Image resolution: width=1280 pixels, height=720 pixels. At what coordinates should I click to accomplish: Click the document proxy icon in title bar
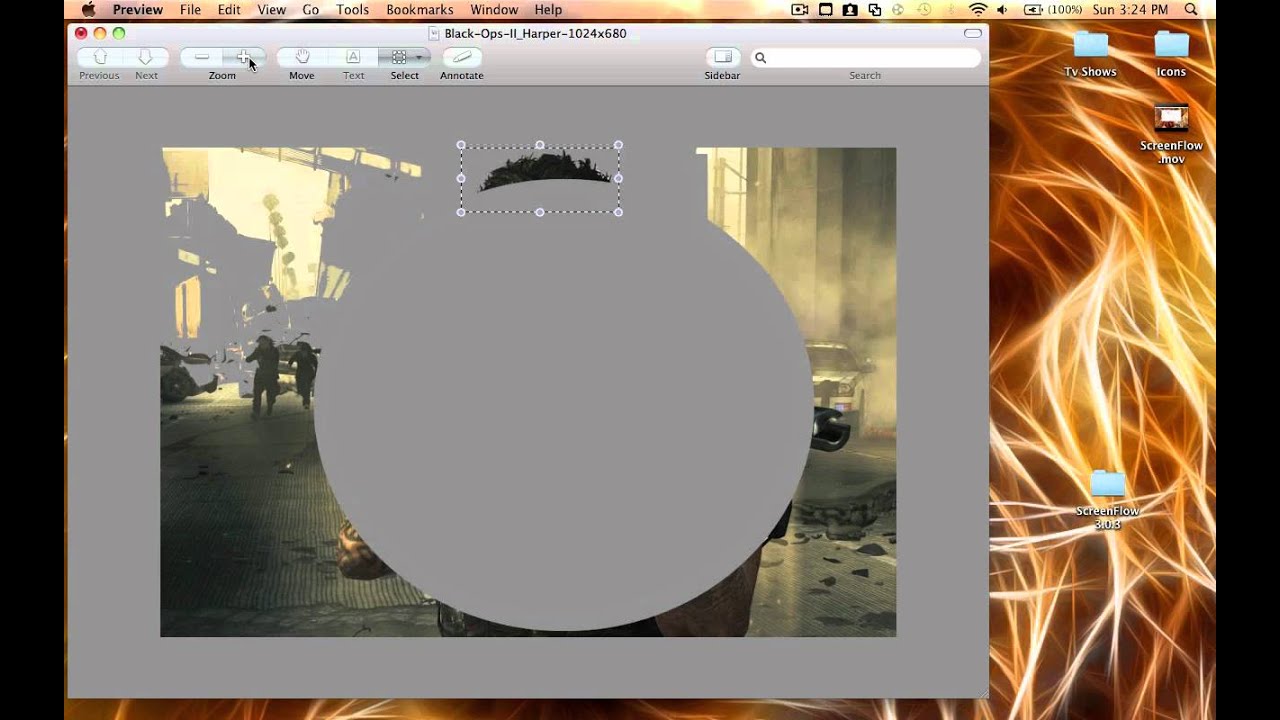[x=434, y=33]
